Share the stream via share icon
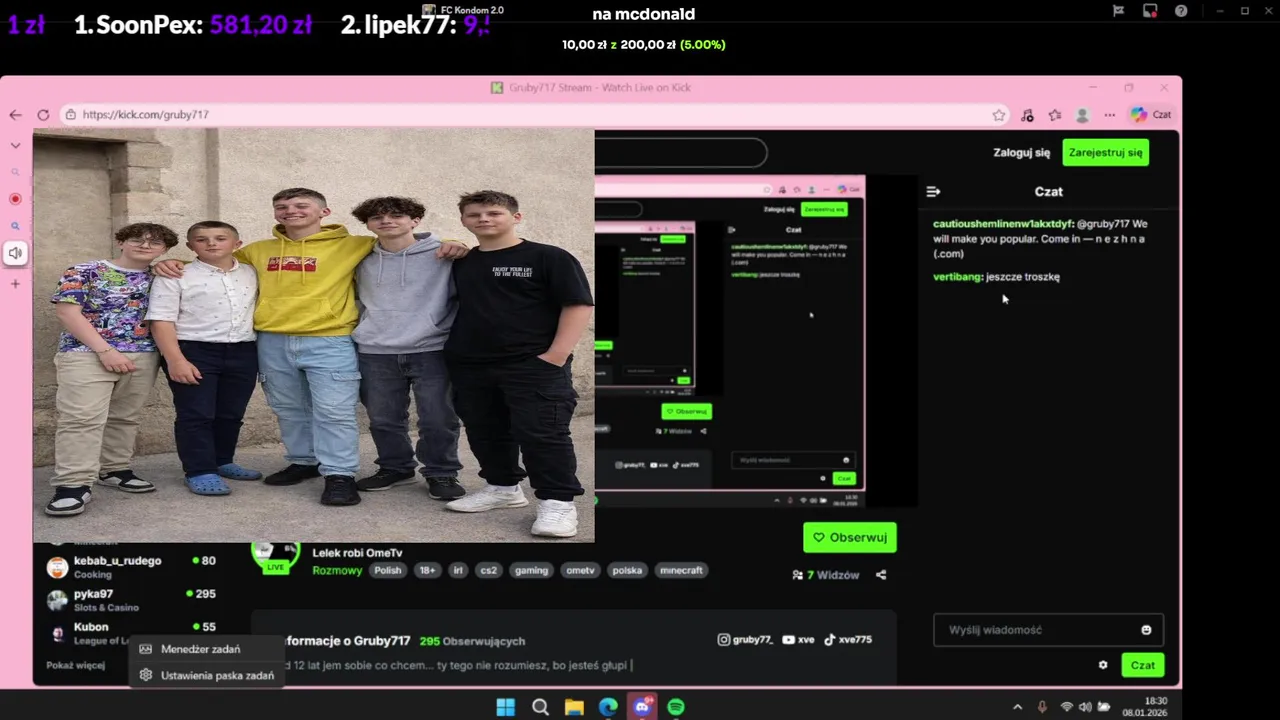 881,575
